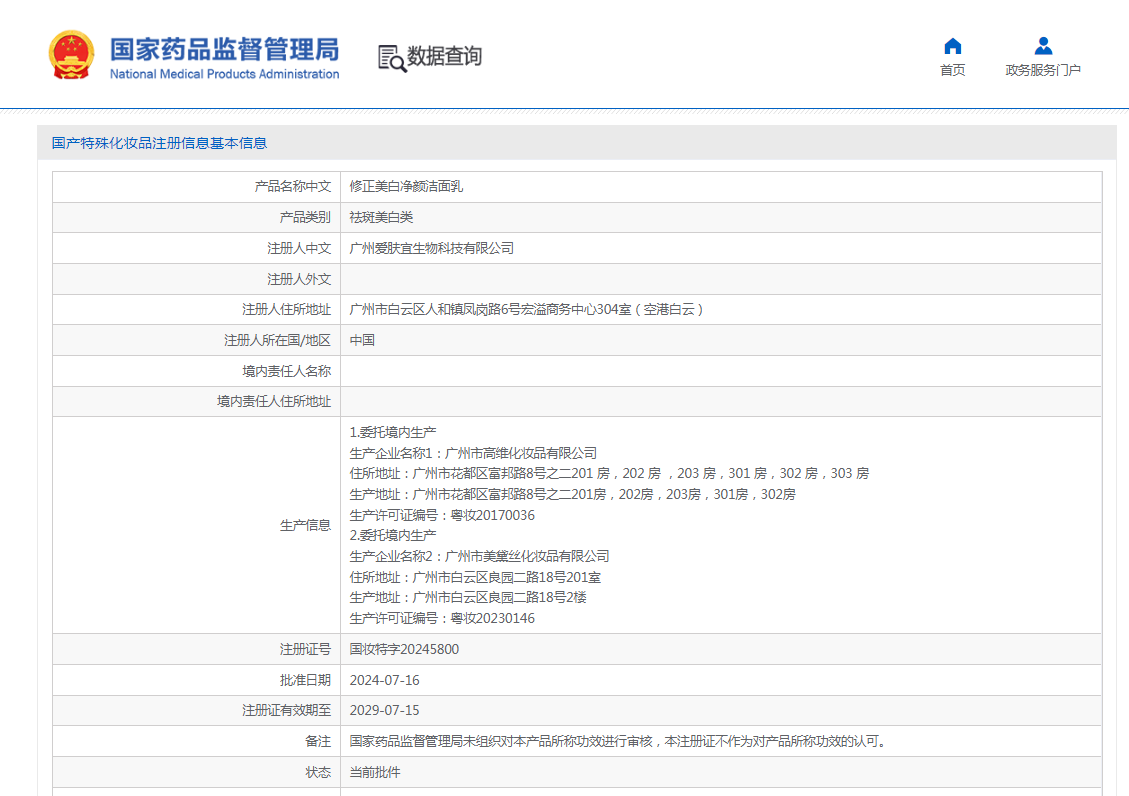Click the 国产特殊化妆品注册信息基本信息 section header
The image size is (1129, 796).
click(160, 143)
